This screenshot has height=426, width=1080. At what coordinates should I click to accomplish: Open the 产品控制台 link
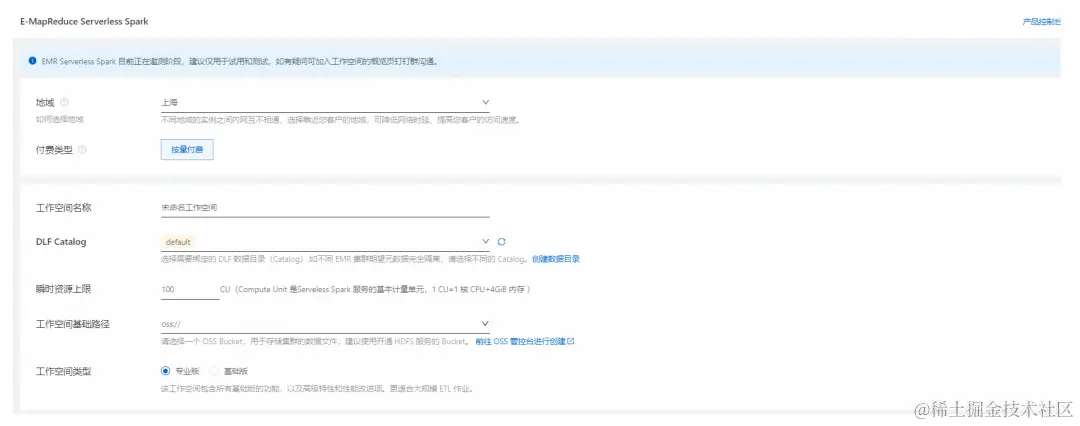(x=1041, y=22)
